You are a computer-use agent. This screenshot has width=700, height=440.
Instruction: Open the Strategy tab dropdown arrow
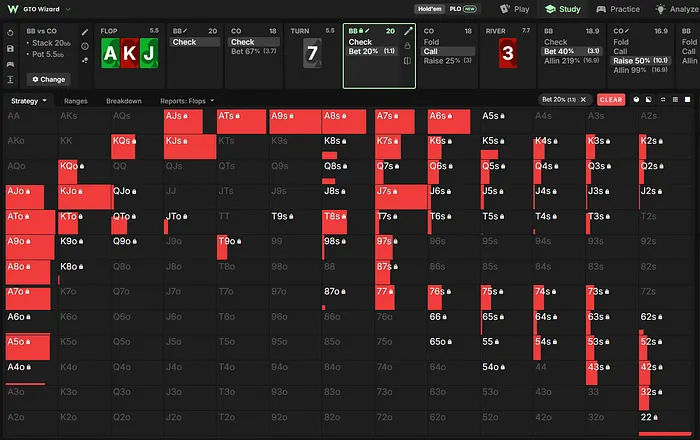45,101
